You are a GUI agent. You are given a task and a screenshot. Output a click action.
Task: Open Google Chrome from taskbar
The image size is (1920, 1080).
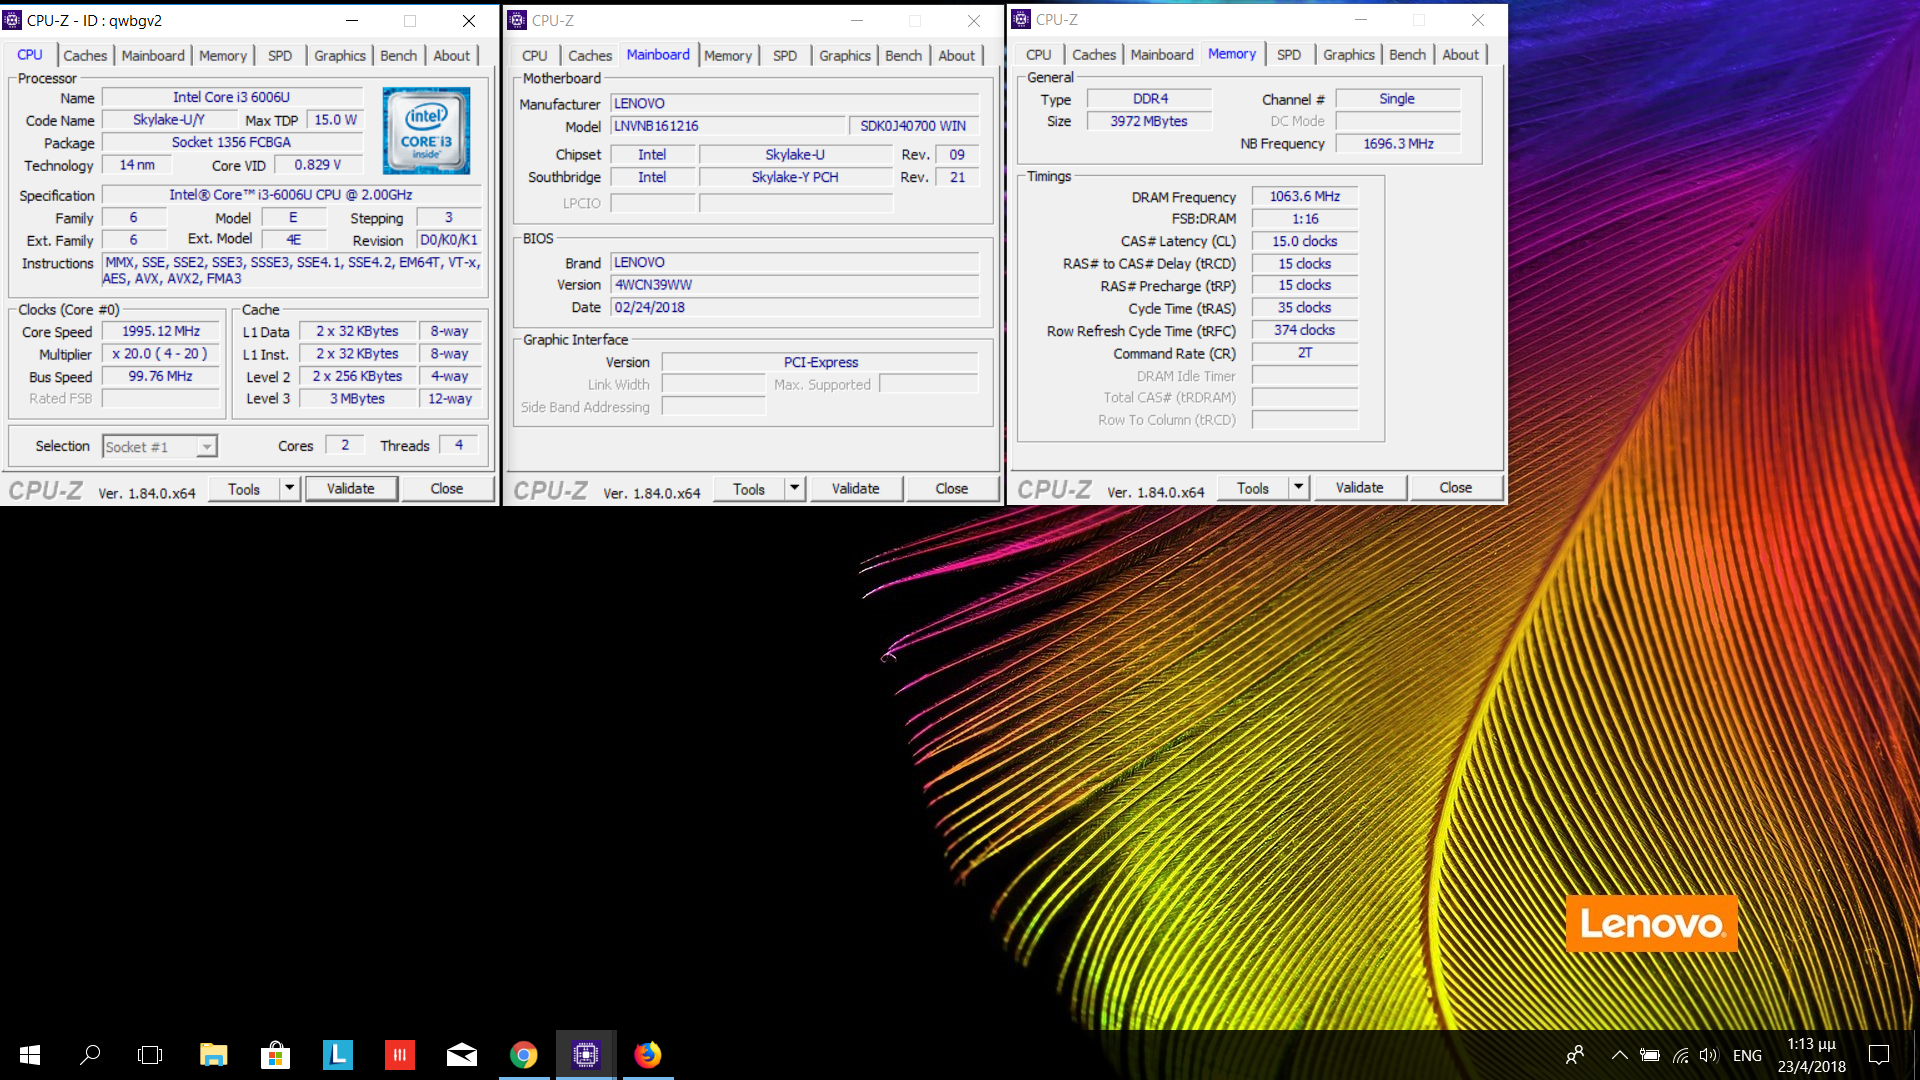tap(524, 1055)
